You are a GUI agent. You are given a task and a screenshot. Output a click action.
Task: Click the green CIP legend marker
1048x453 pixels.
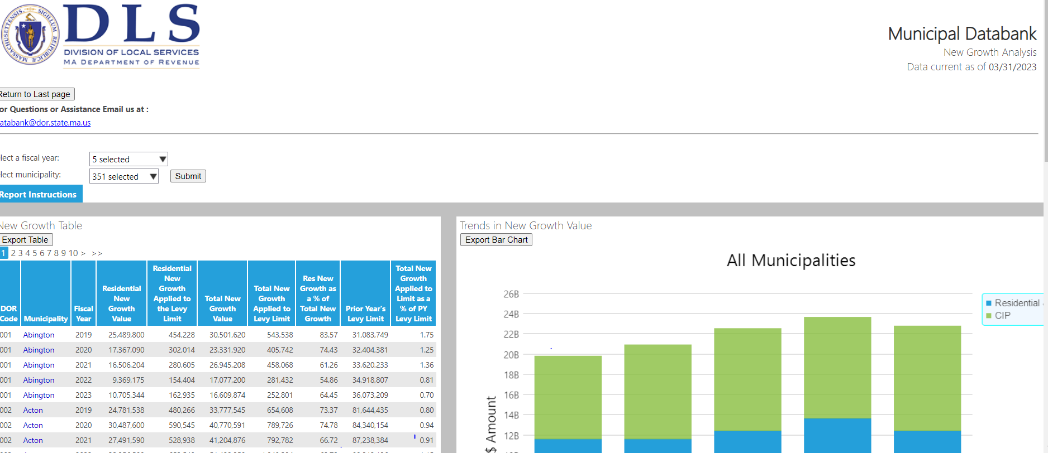pos(988,315)
